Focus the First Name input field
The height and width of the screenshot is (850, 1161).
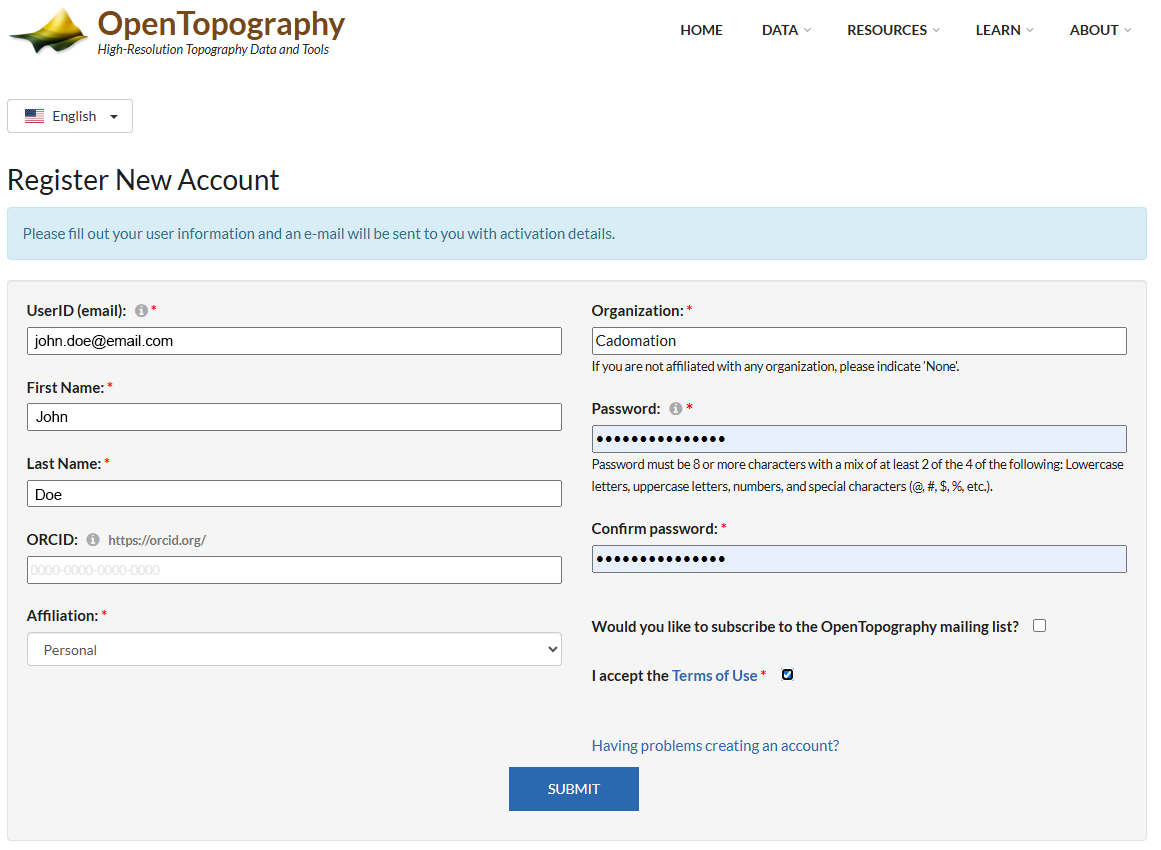[x=294, y=417]
